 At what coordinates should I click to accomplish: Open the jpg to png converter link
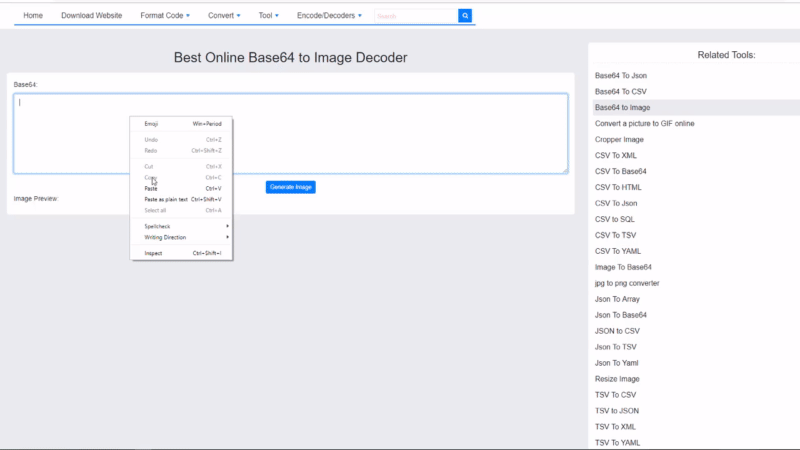[x=626, y=283]
